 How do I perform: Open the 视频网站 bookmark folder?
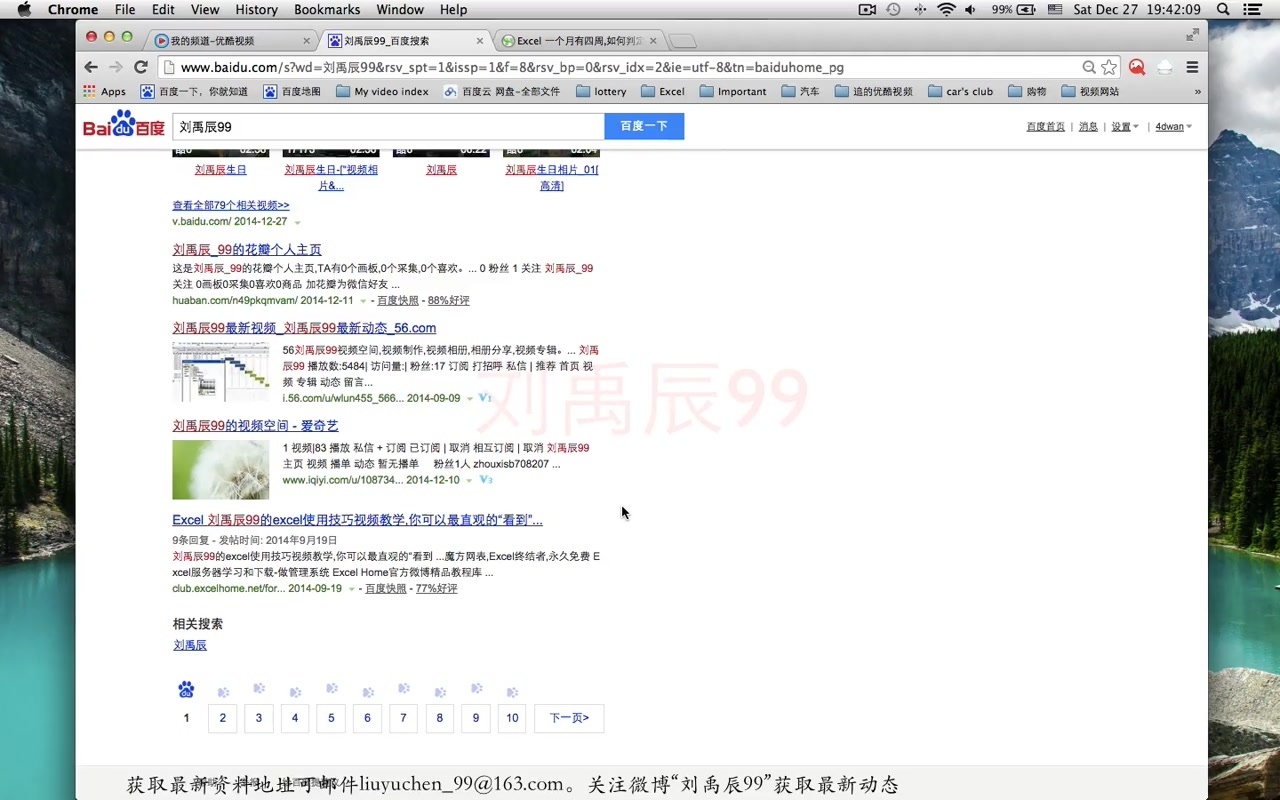[1090, 91]
